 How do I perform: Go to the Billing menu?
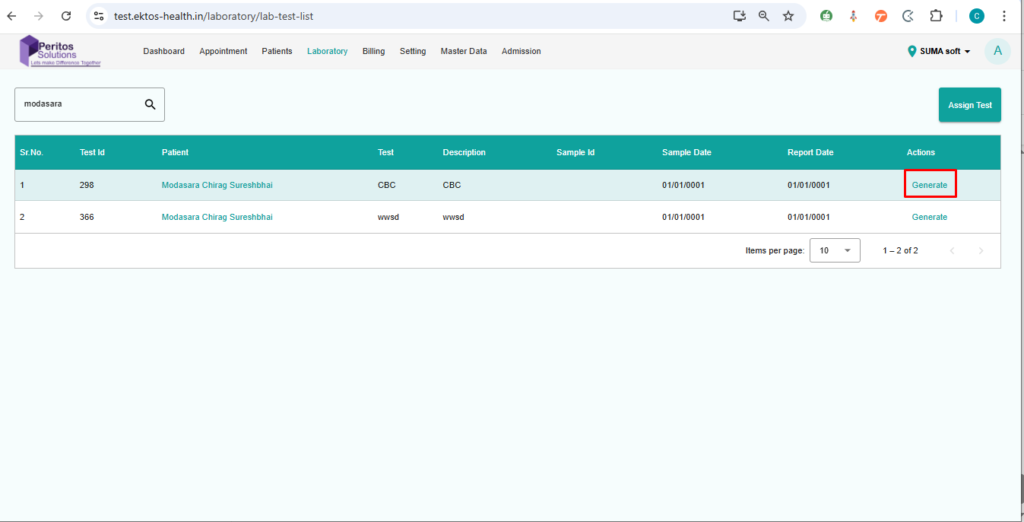pyautogui.click(x=373, y=51)
